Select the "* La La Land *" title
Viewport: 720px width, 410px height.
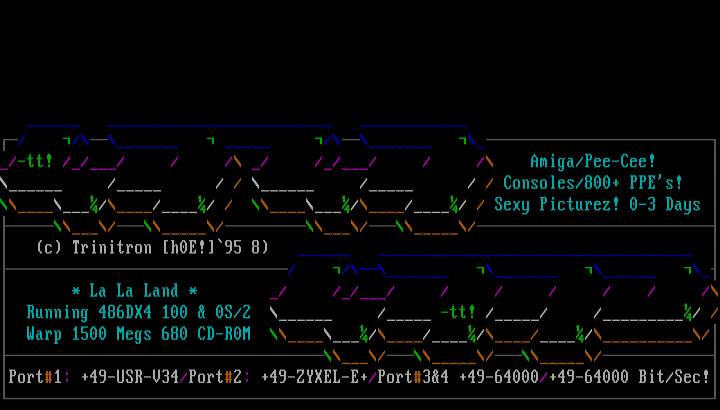(x=139, y=291)
